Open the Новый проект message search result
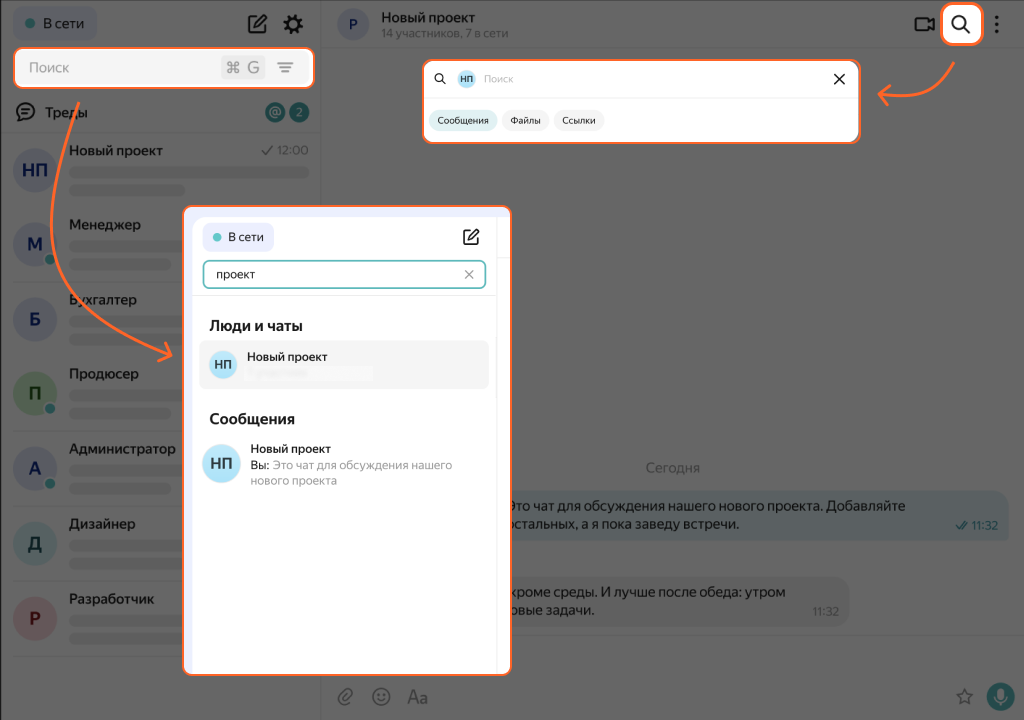This screenshot has height=720, width=1024. 343,465
